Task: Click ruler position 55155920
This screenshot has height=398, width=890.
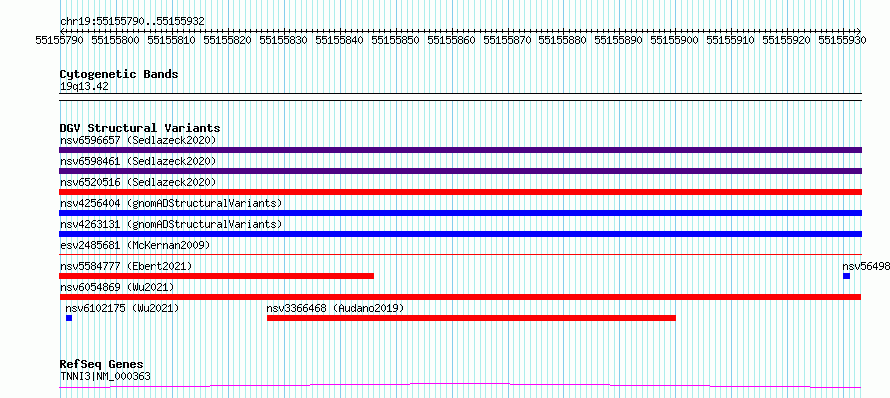Action: (787, 40)
